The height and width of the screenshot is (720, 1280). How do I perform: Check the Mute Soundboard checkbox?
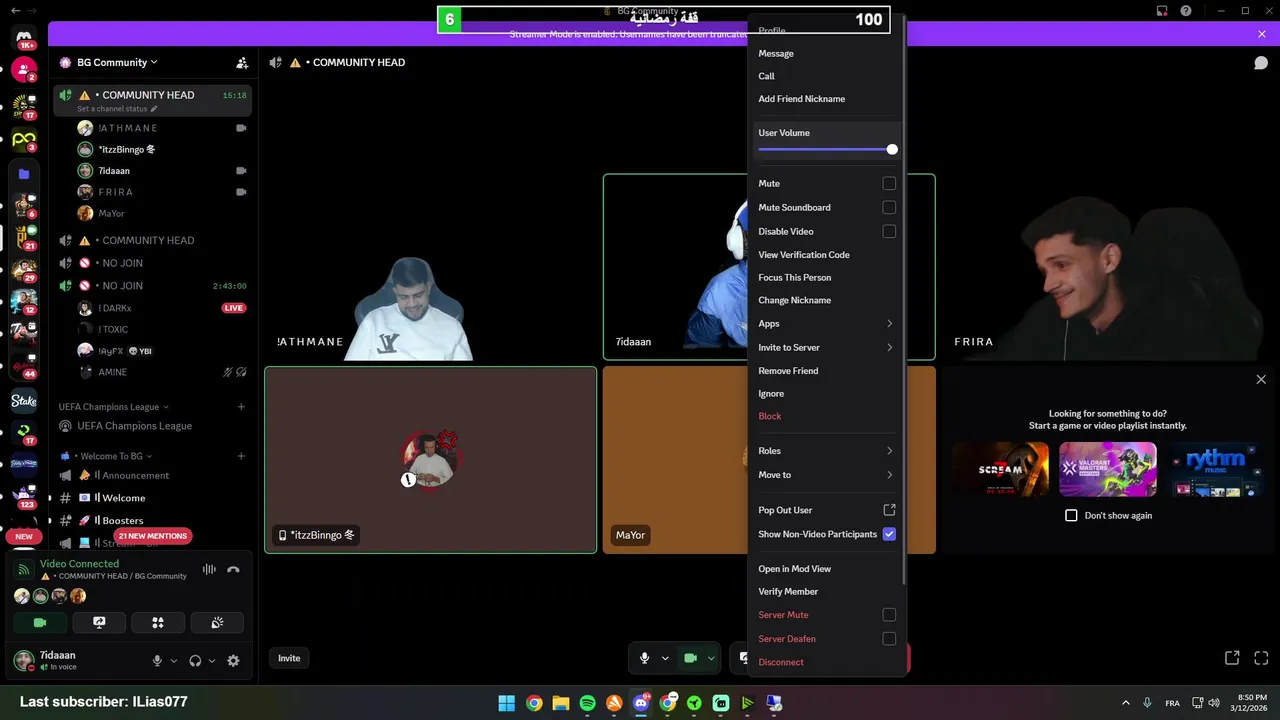[x=889, y=207]
